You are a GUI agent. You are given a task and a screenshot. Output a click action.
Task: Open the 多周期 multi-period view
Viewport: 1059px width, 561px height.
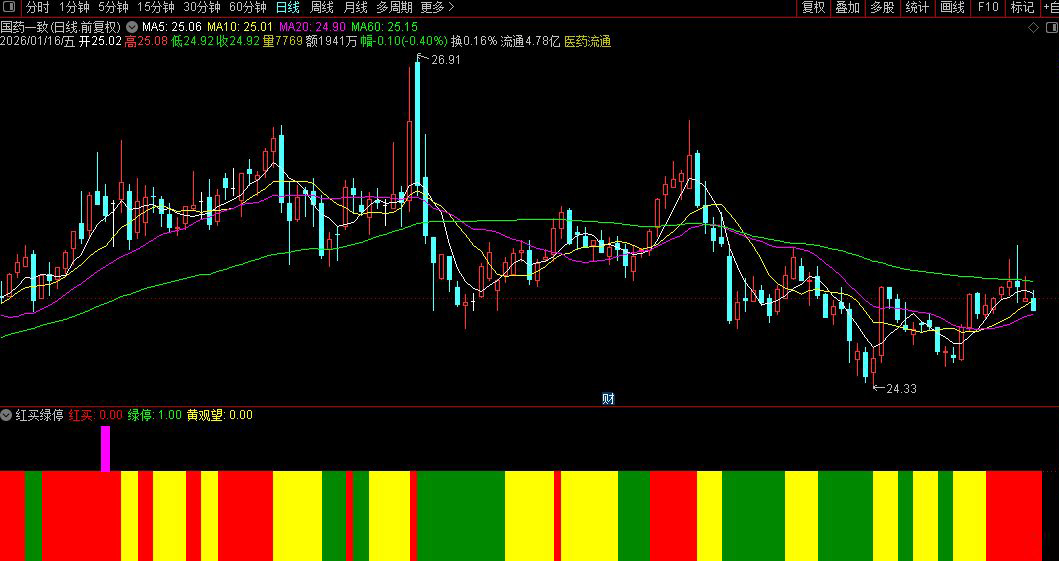(x=394, y=8)
